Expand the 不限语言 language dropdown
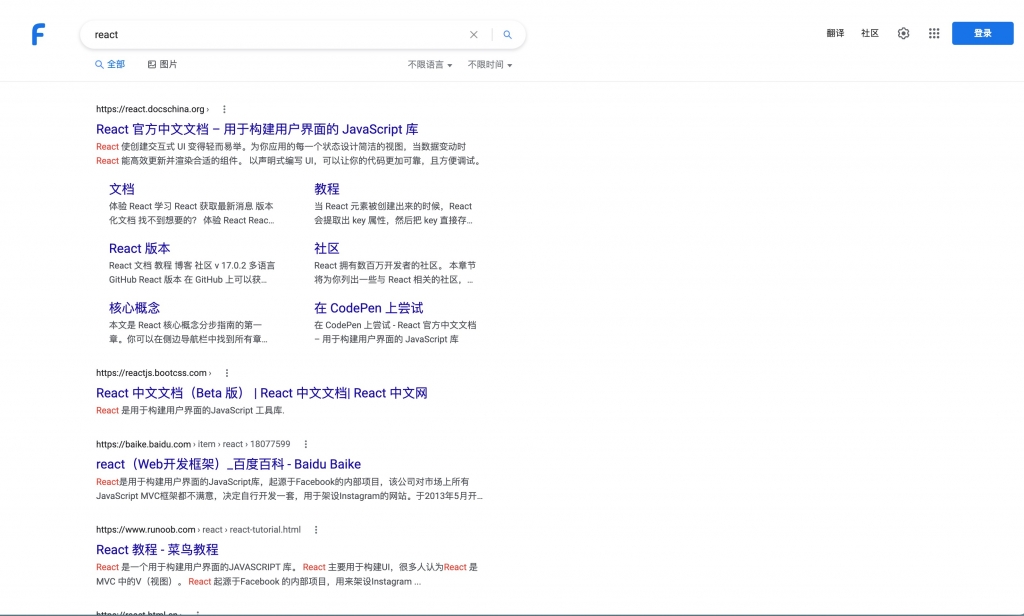Image resolution: width=1024 pixels, height=616 pixels. 430,65
